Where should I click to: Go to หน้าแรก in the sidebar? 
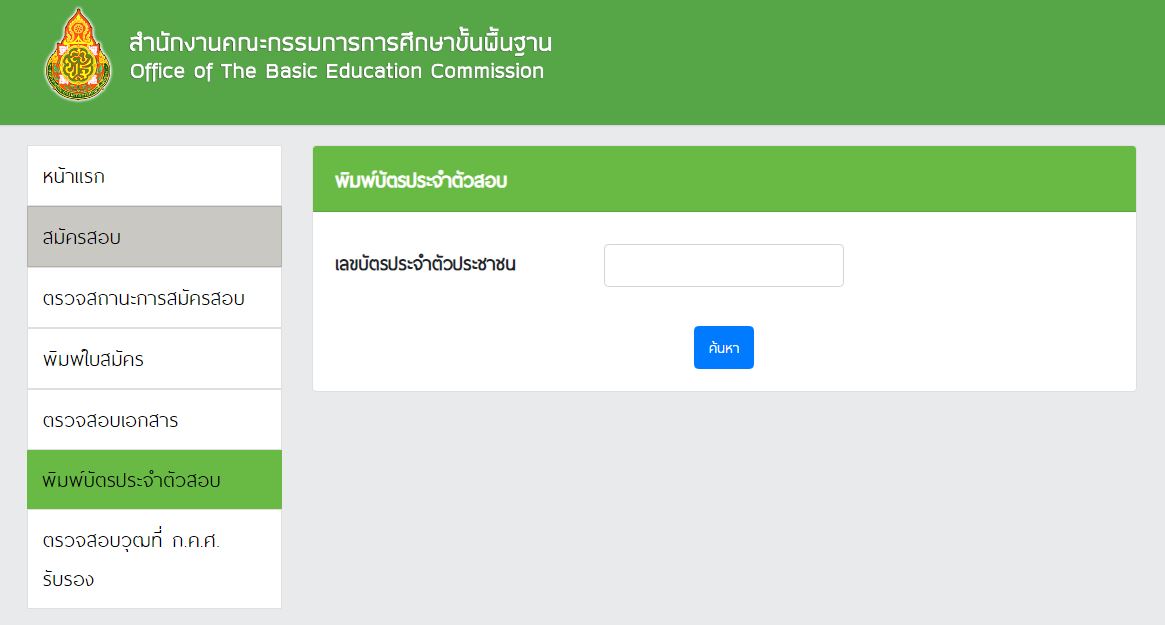point(155,176)
